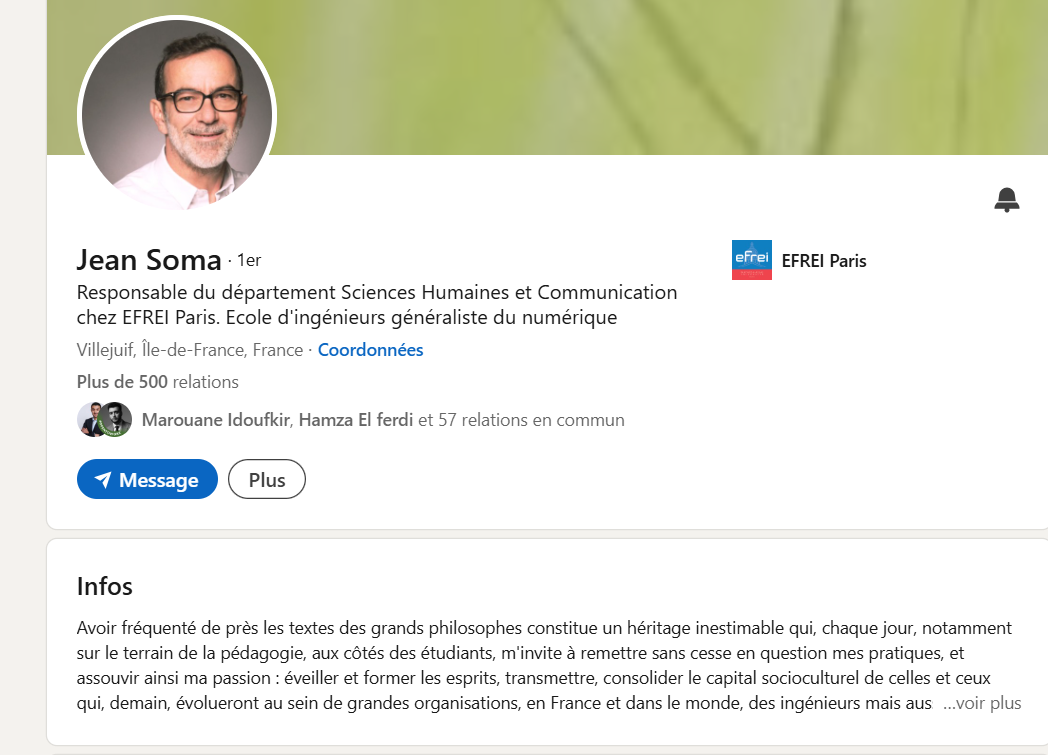Open the Coordonnées contact info link

coord(370,350)
